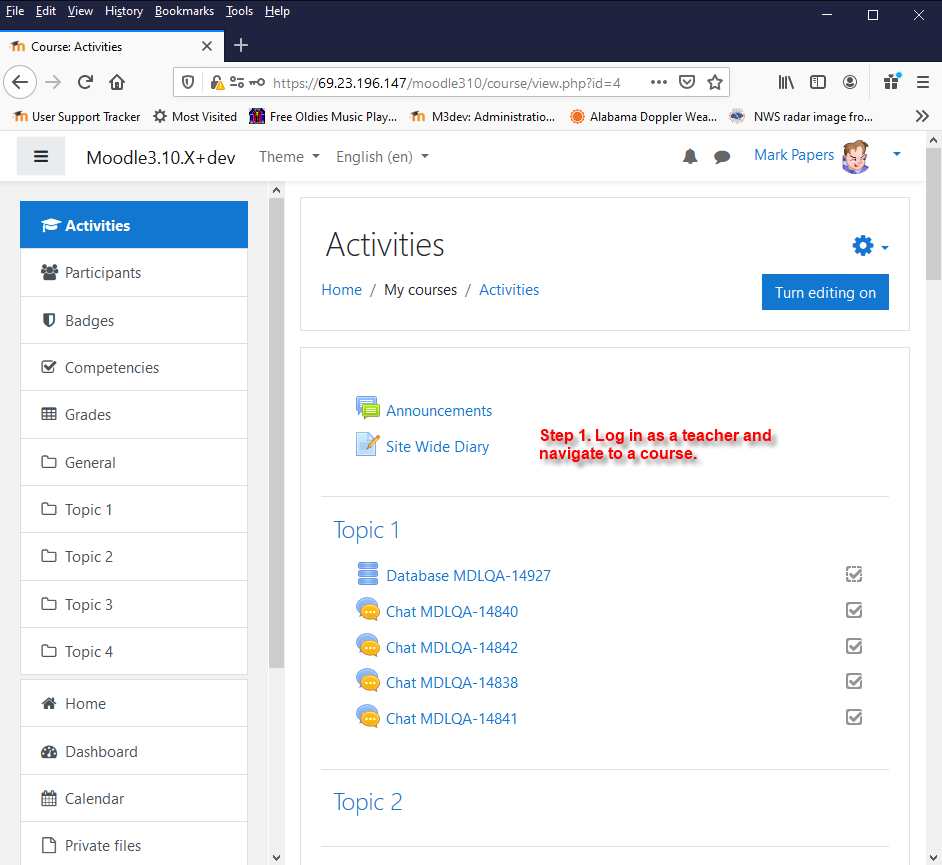The image size is (942, 865).
Task: Click the Chat MDLQA-14838 activity icon
Action: pyautogui.click(x=367, y=681)
